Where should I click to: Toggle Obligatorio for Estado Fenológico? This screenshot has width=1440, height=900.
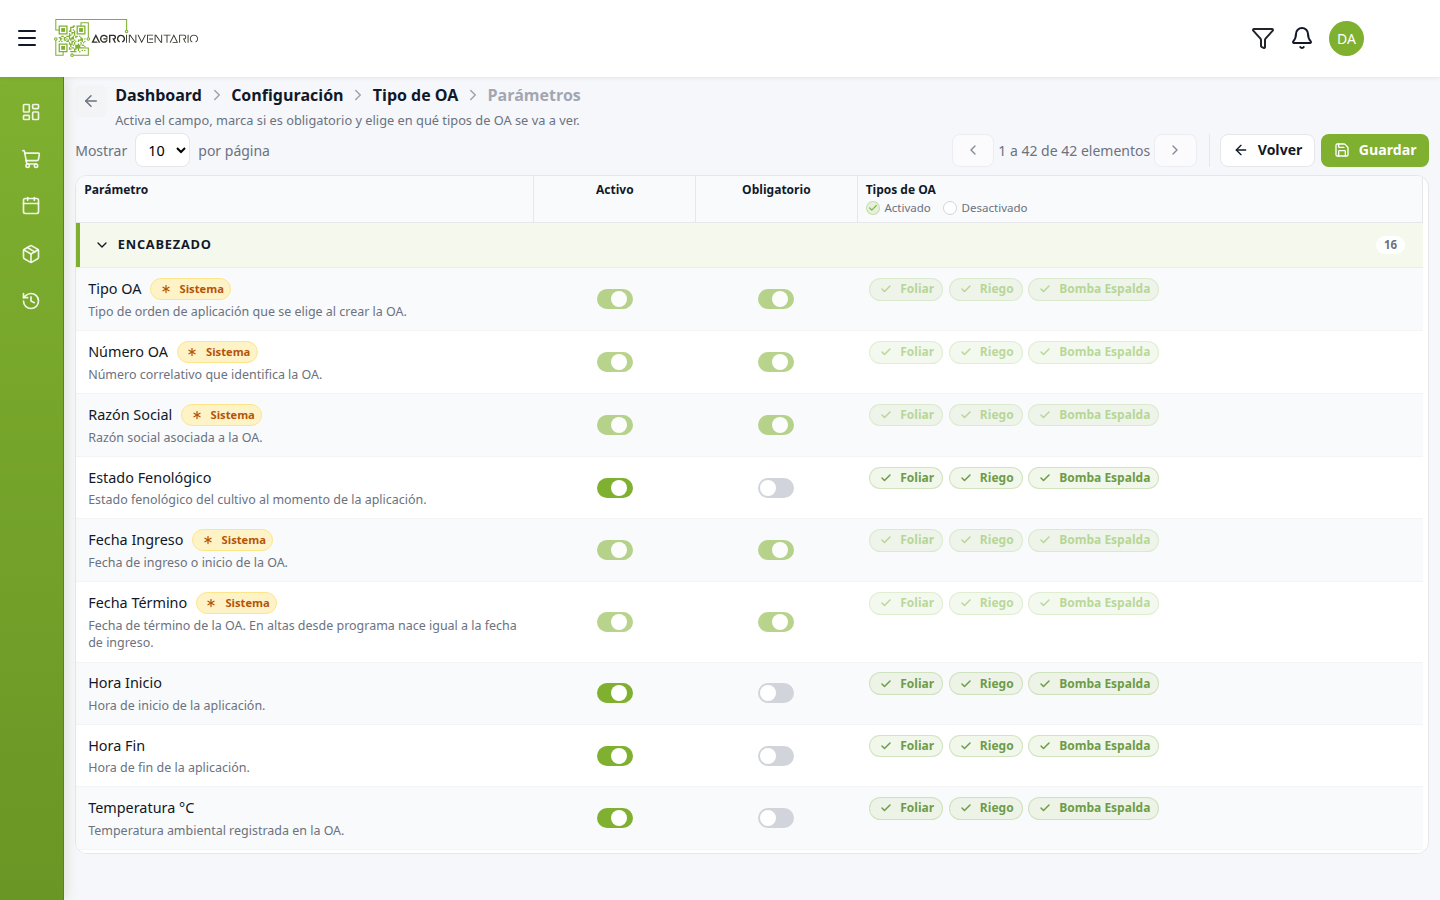[776, 488]
